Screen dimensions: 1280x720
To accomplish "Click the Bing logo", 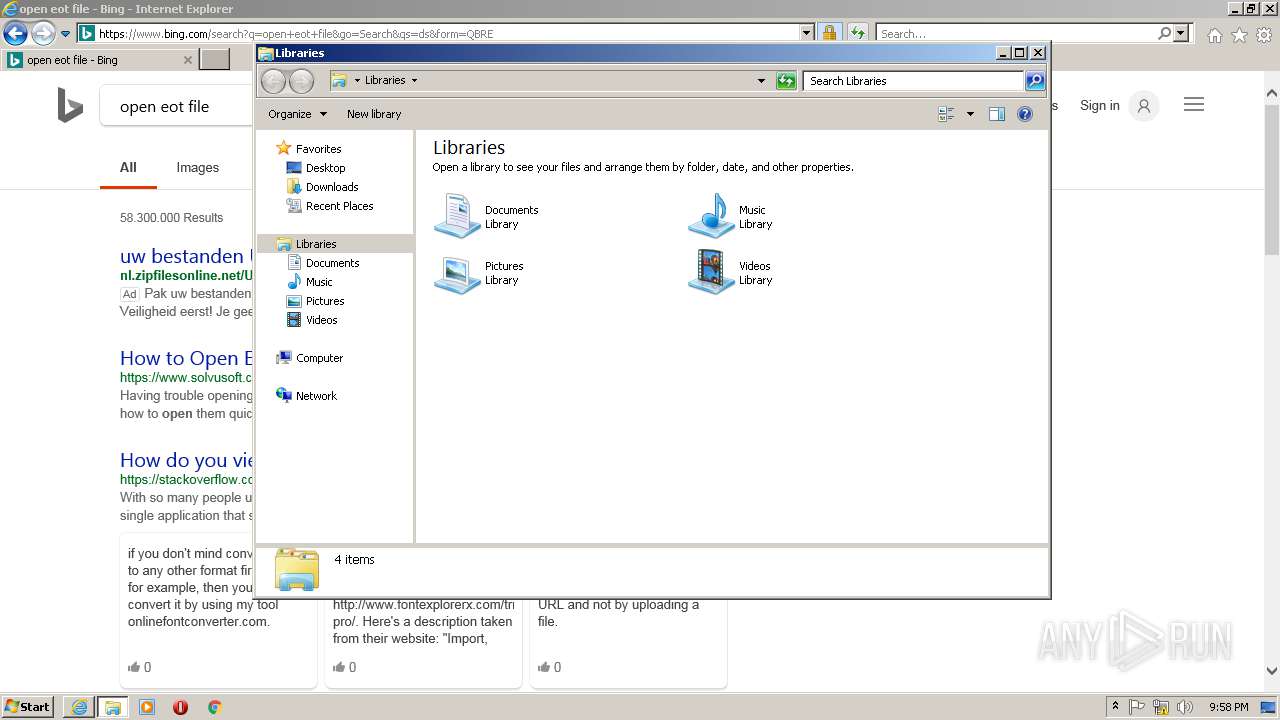I will [x=70, y=105].
